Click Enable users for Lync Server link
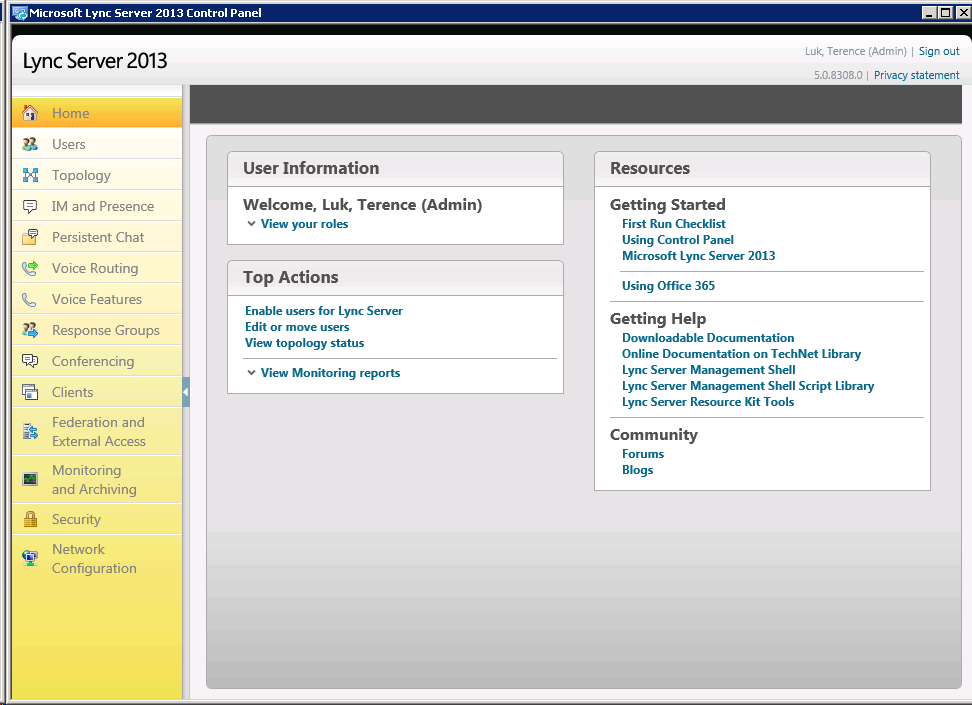 point(323,311)
